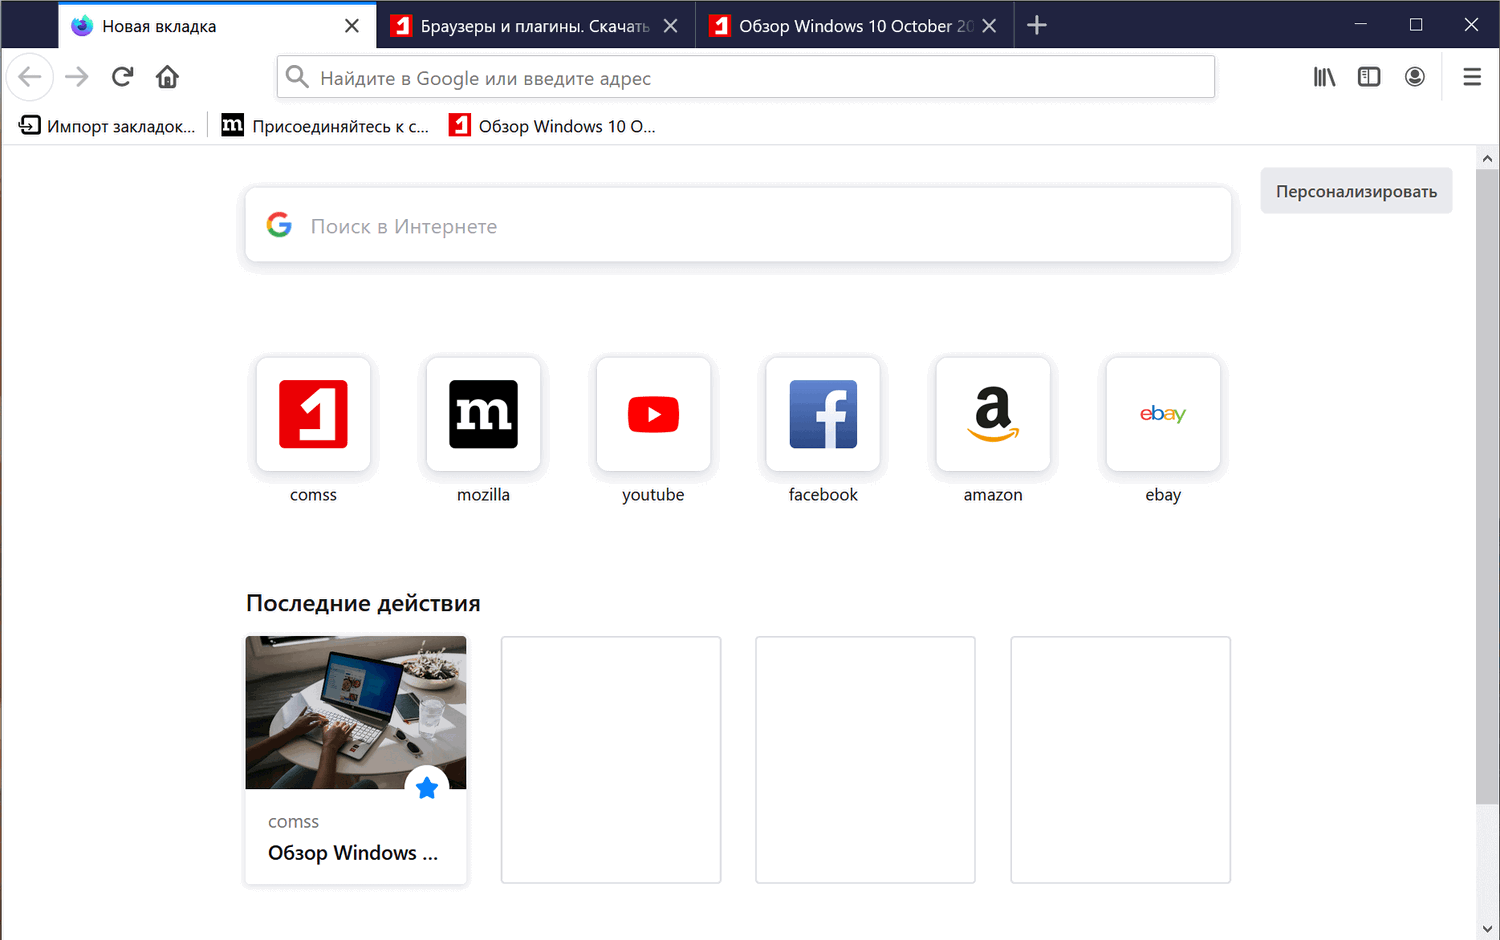Screen dimensions: 1500x940
Task: Close the browser window
Action: (1471, 25)
